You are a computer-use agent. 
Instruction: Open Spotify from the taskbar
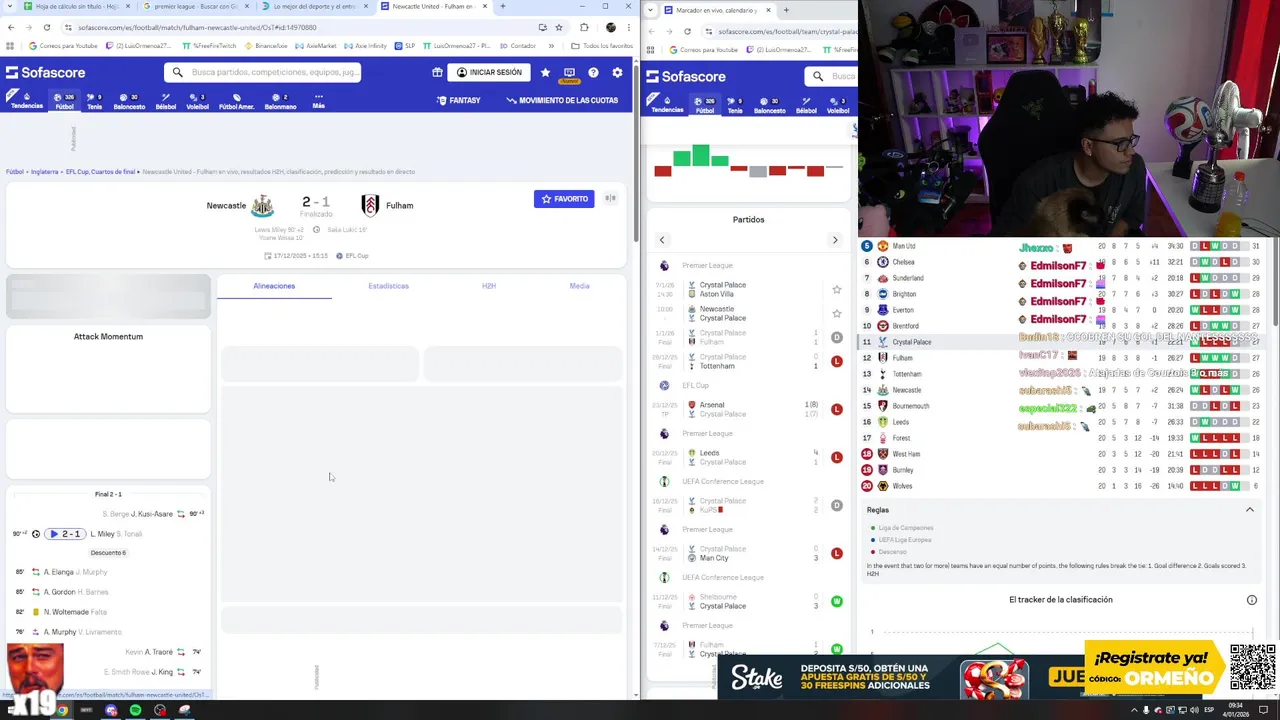tap(136, 710)
